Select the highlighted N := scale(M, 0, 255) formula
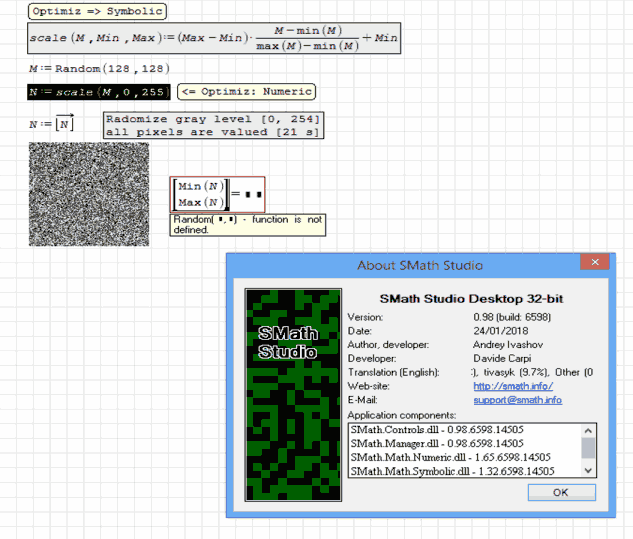This screenshot has width=633, height=539. pyautogui.click(x=100, y=92)
